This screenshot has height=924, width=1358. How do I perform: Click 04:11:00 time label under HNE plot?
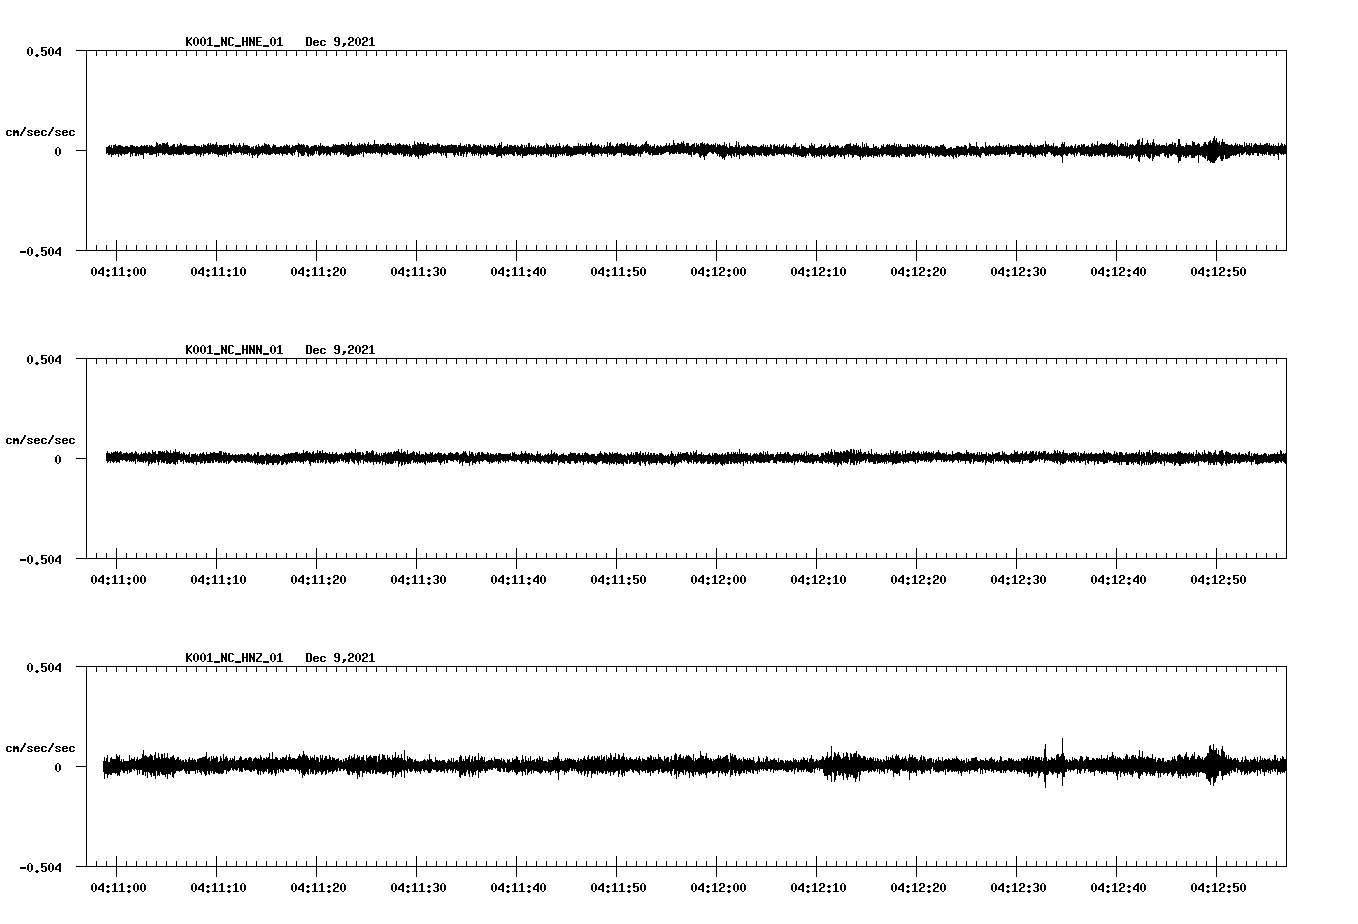(x=118, y=272)
